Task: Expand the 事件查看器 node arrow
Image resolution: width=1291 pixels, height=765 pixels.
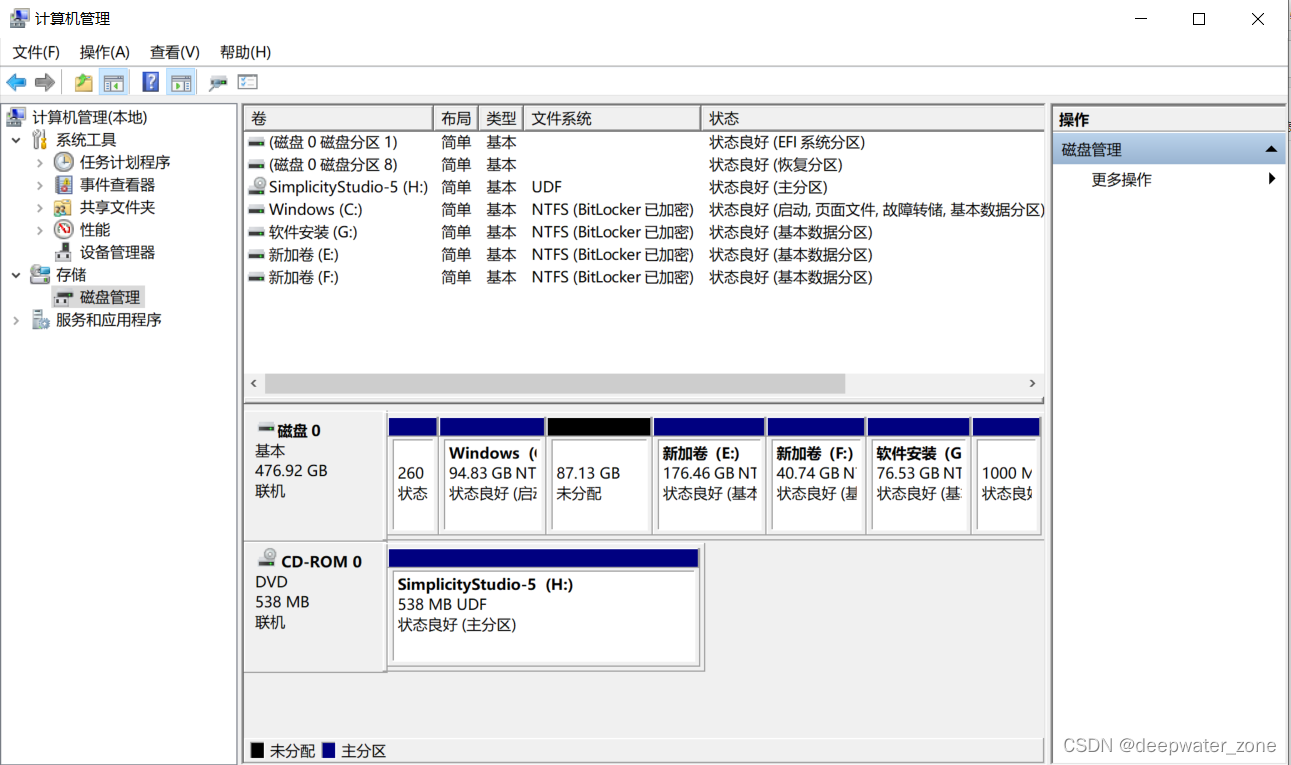Action: [x=40, y=185]
